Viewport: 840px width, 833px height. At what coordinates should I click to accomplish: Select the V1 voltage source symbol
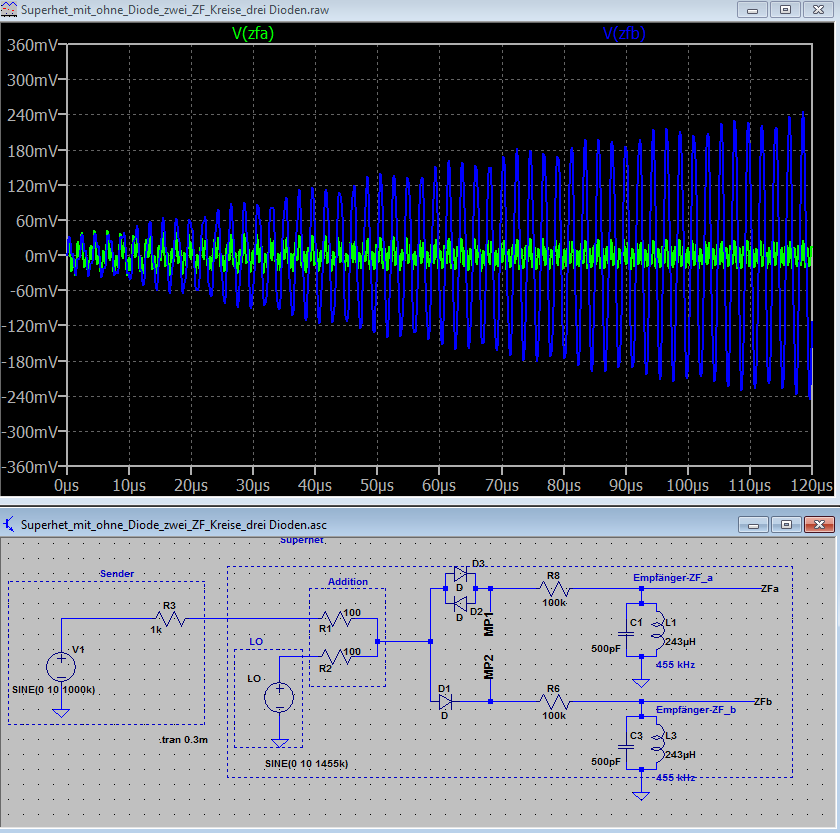(61, 667)
